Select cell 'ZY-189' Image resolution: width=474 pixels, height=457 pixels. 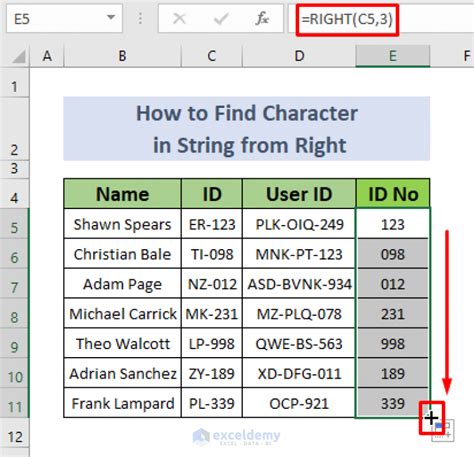click(x=212, y=373)
